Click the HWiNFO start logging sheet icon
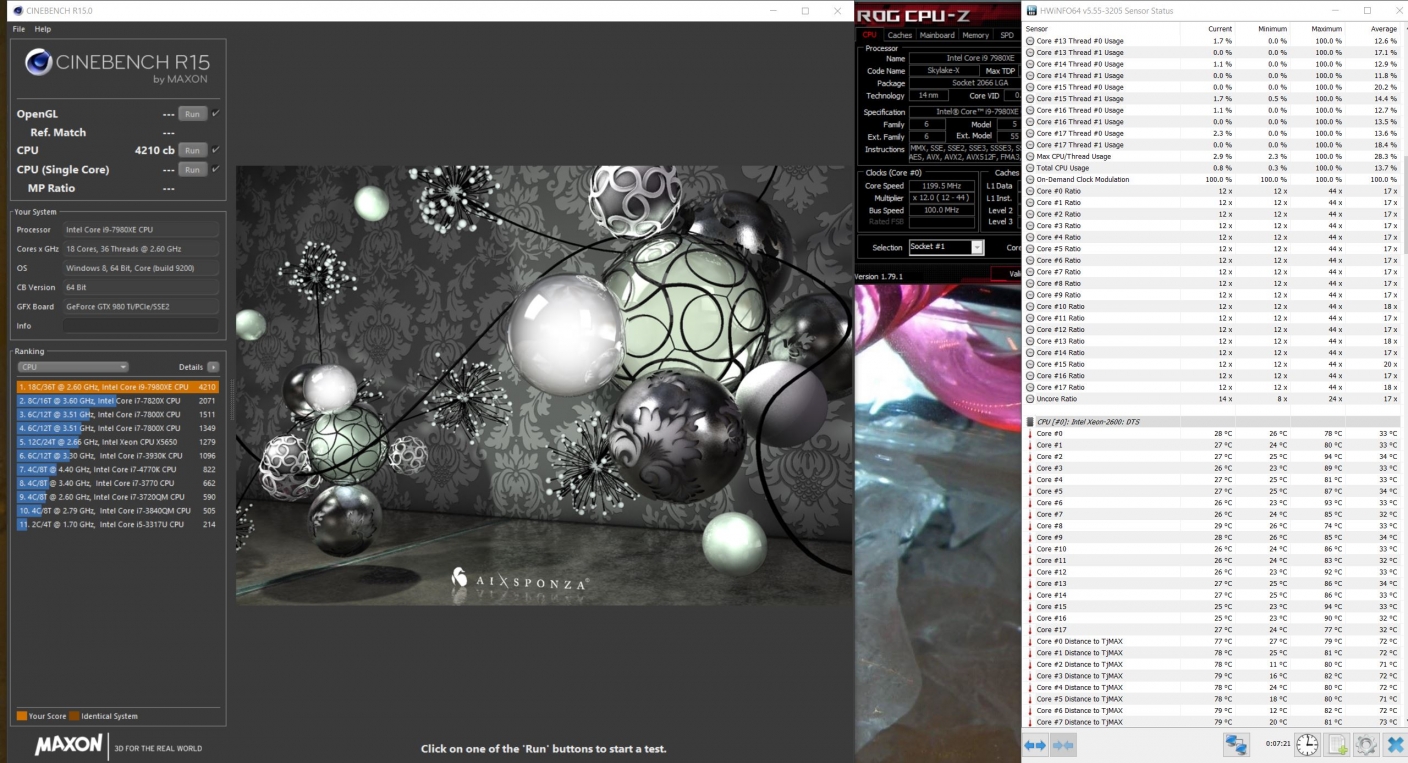This screenshot has height=763, width=1408. point(1337,745)
